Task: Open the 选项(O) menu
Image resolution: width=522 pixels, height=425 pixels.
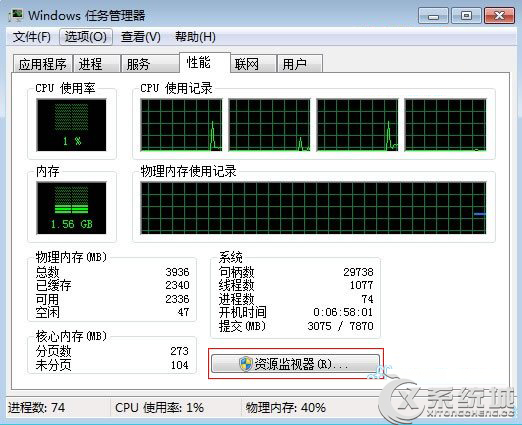Action: (x=86, y=36)
